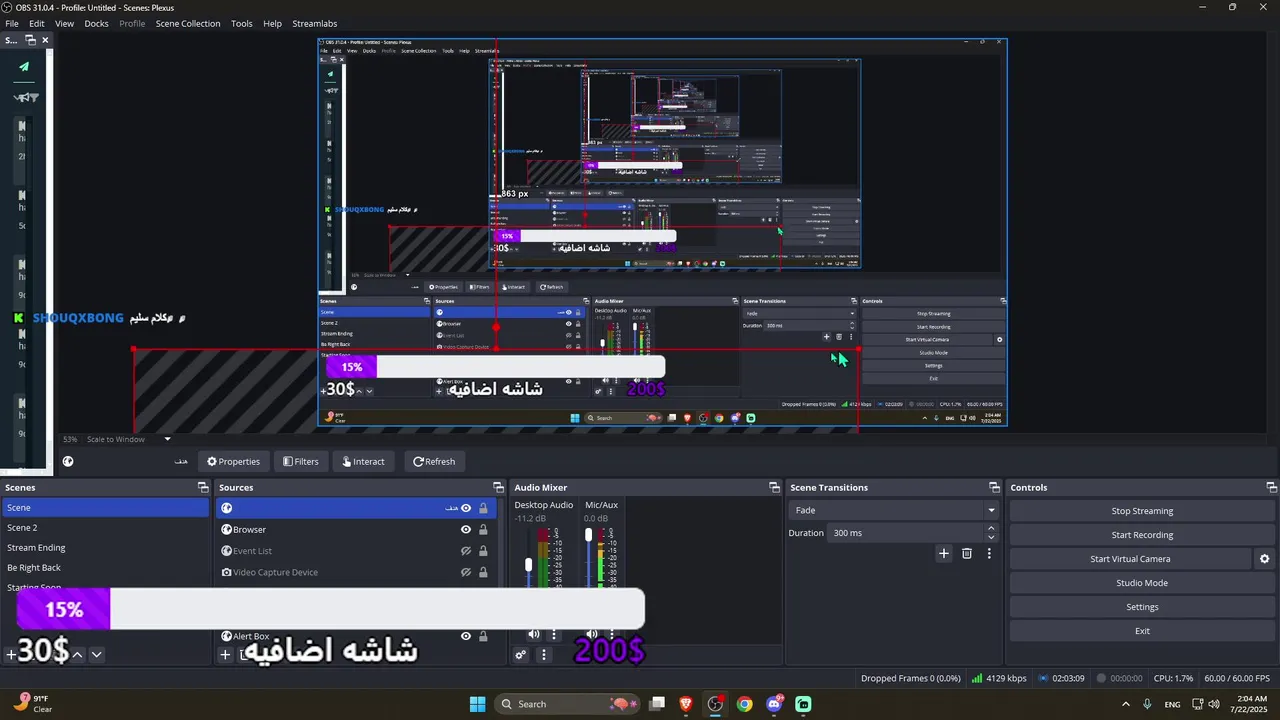1280x720 pixels.
Task: Undock the Sources panel
Action: tap(498, 488)
